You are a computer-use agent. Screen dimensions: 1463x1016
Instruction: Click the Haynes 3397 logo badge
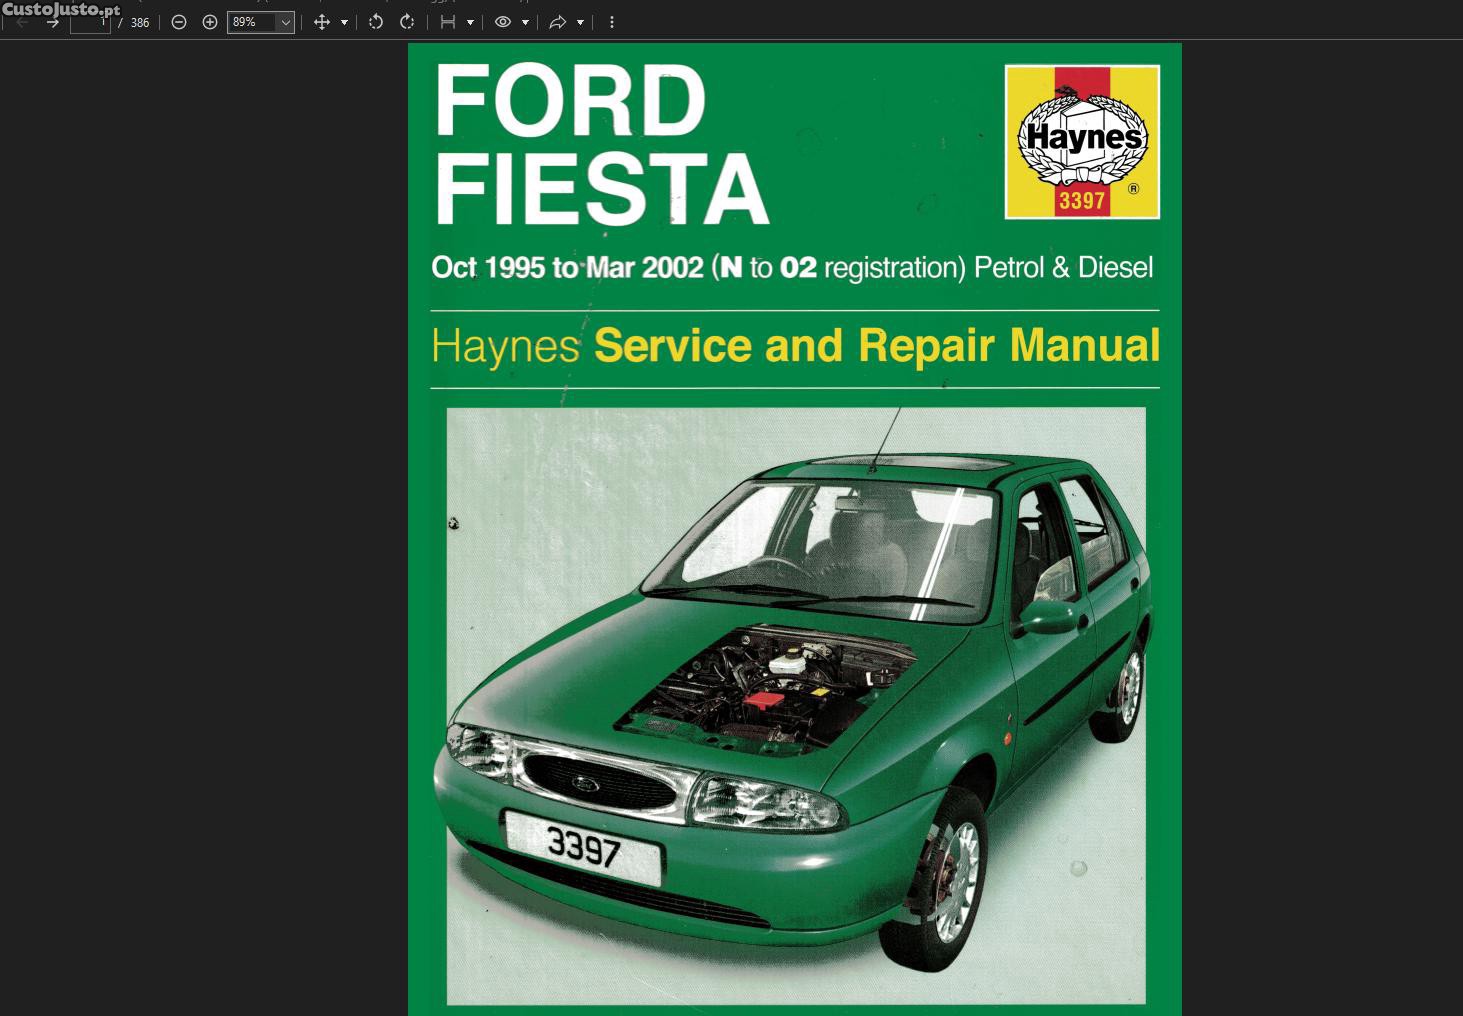point(1082,142)
